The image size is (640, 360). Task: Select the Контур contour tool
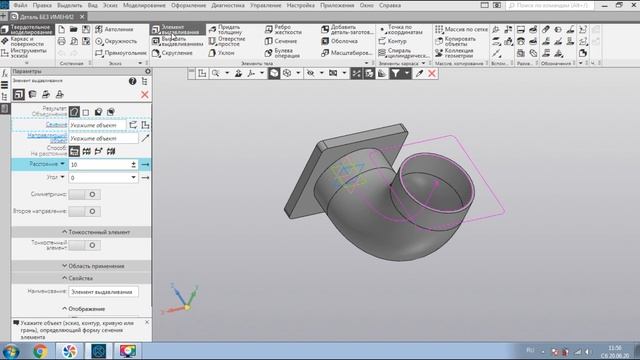pos(392,41)
